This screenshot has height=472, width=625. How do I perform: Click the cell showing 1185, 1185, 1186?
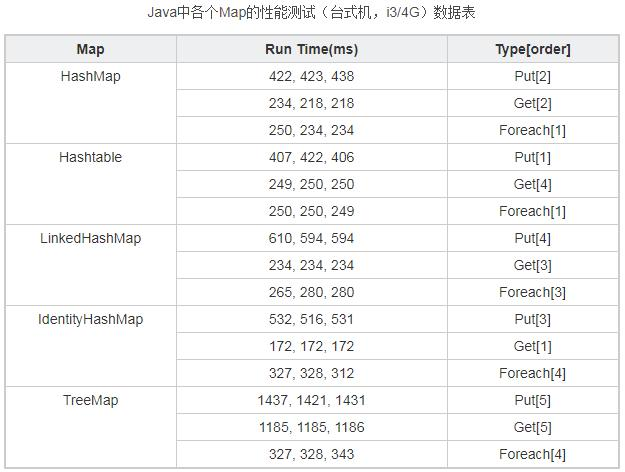311,427
